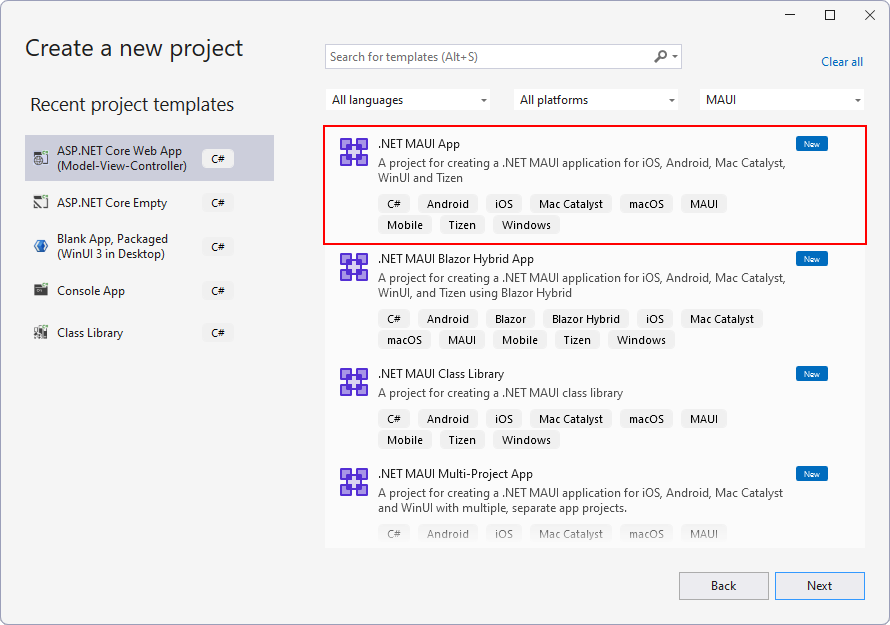The image size is (890, 625).
Task: Click the Android tag under .NET MAUI App
Action: [447, 203]
